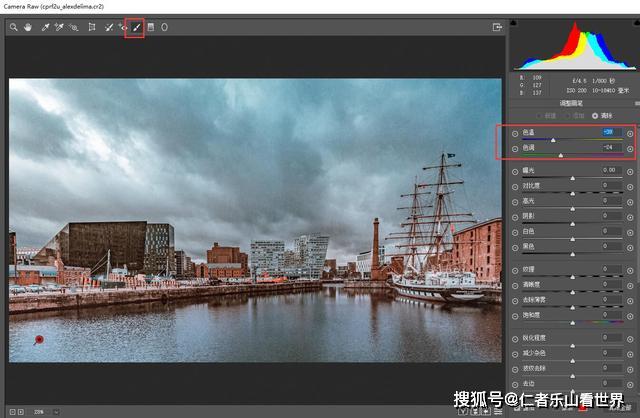This screenshot has height=418, width=640.
Task: Decrease 色调 with its minus icon
Action: (x=515, y=149)
